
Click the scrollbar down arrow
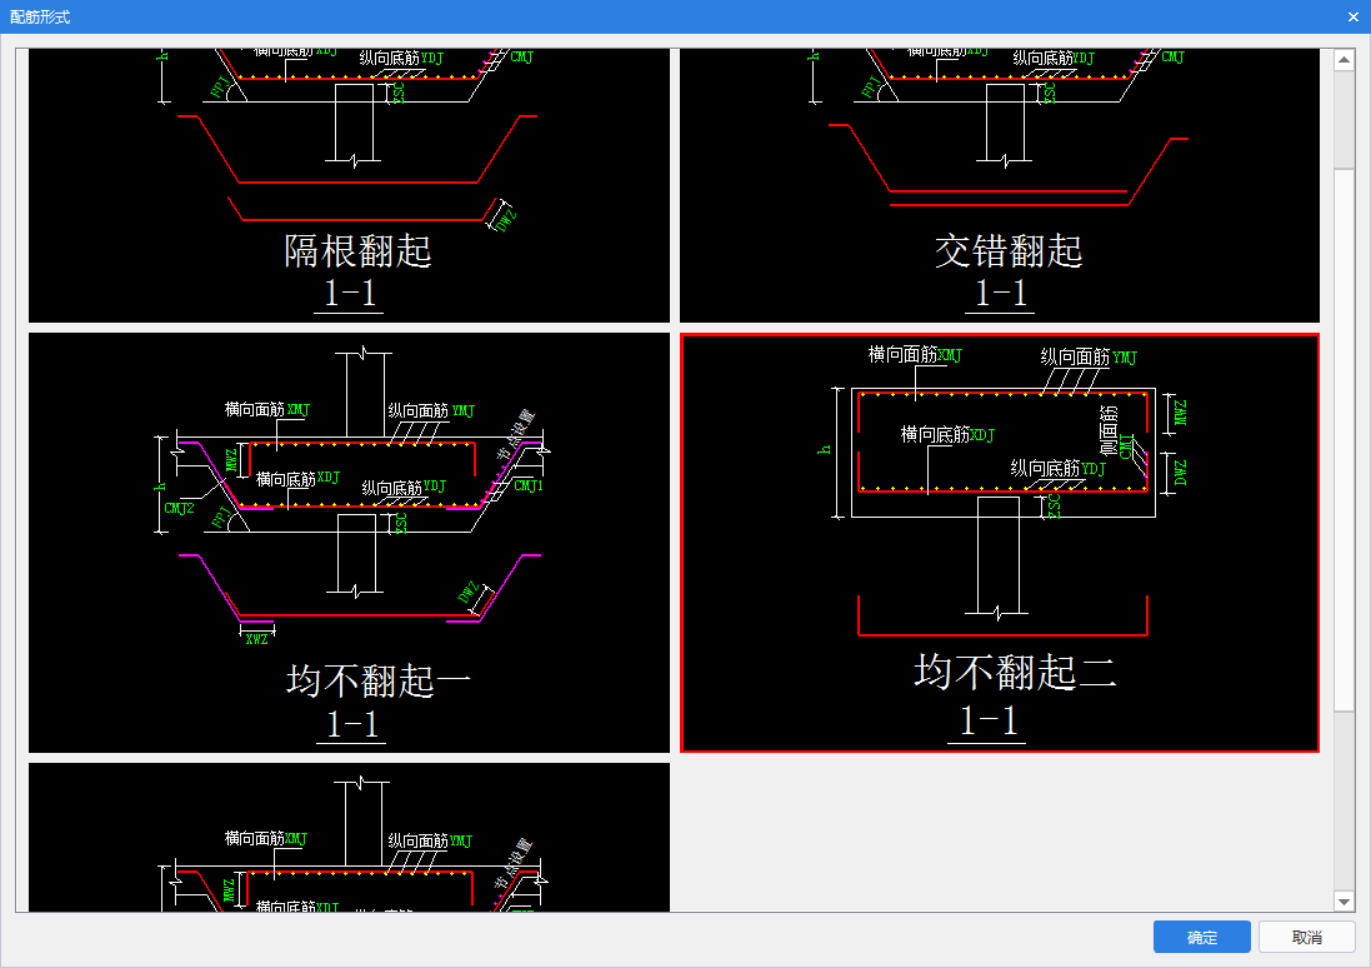click(1344, 902)
